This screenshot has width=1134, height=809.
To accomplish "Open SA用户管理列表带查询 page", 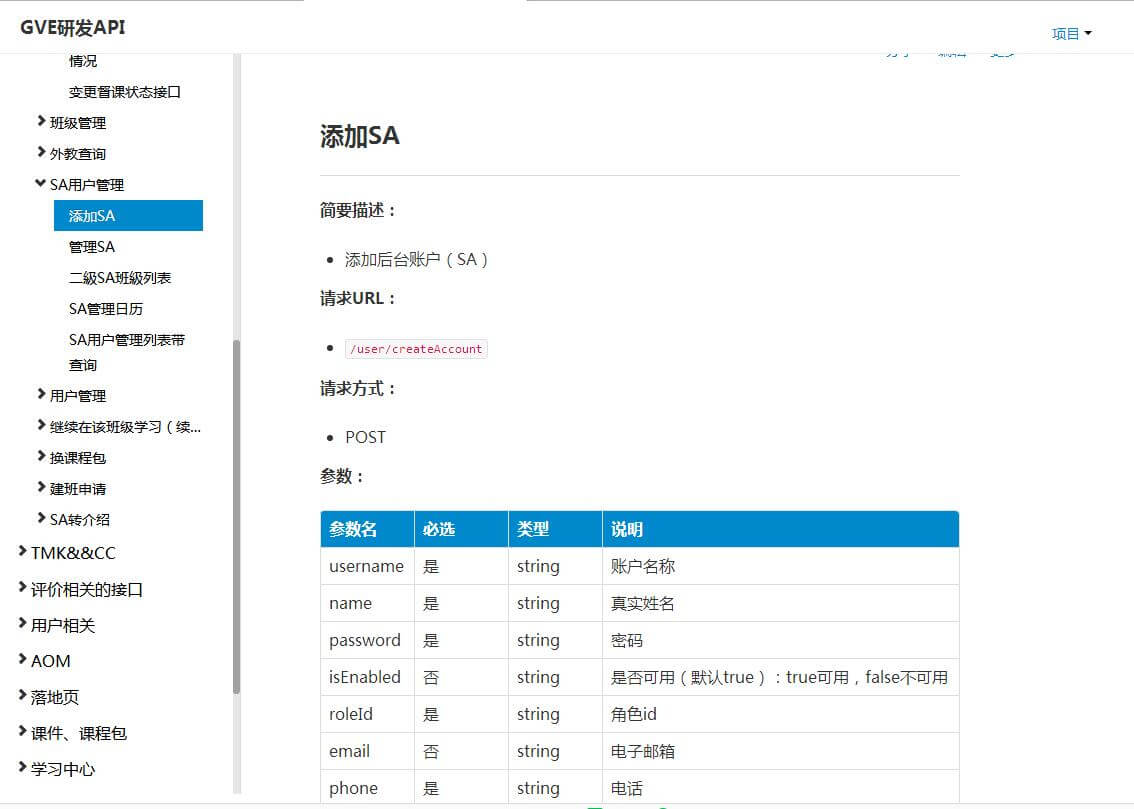I will coord(126,340).
